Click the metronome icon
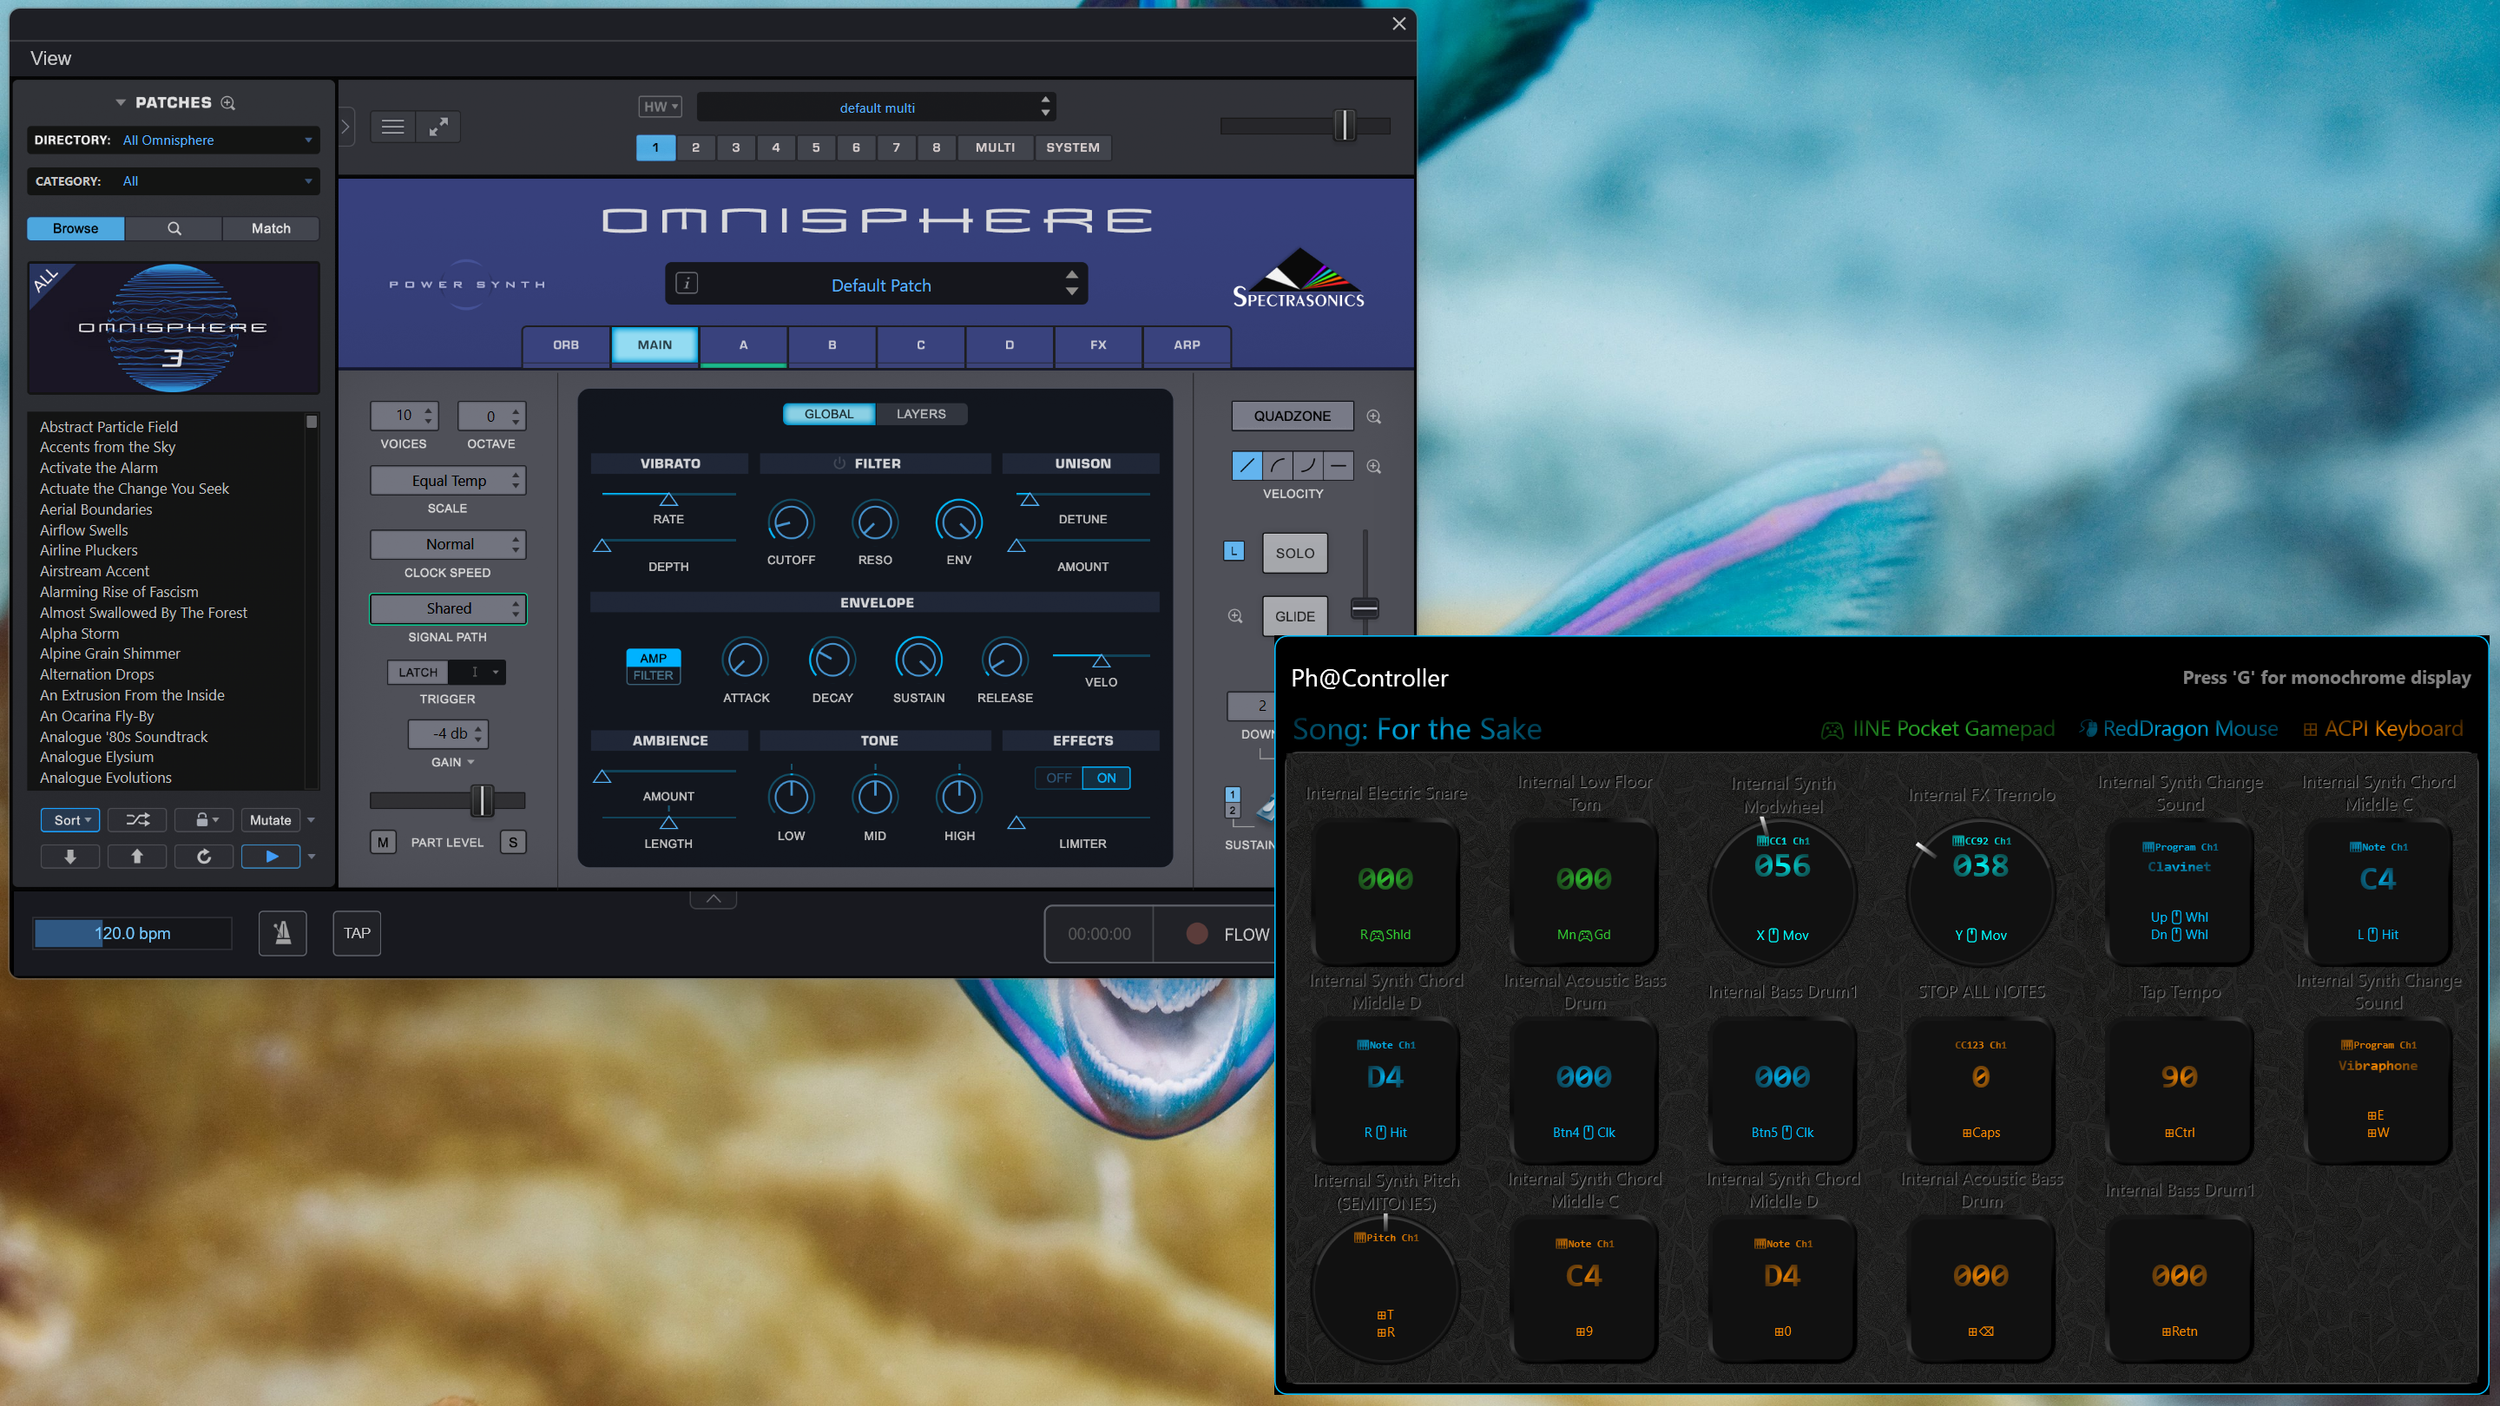The width and height of the screenshot is (2500, 1406). (x=283, y=933)
